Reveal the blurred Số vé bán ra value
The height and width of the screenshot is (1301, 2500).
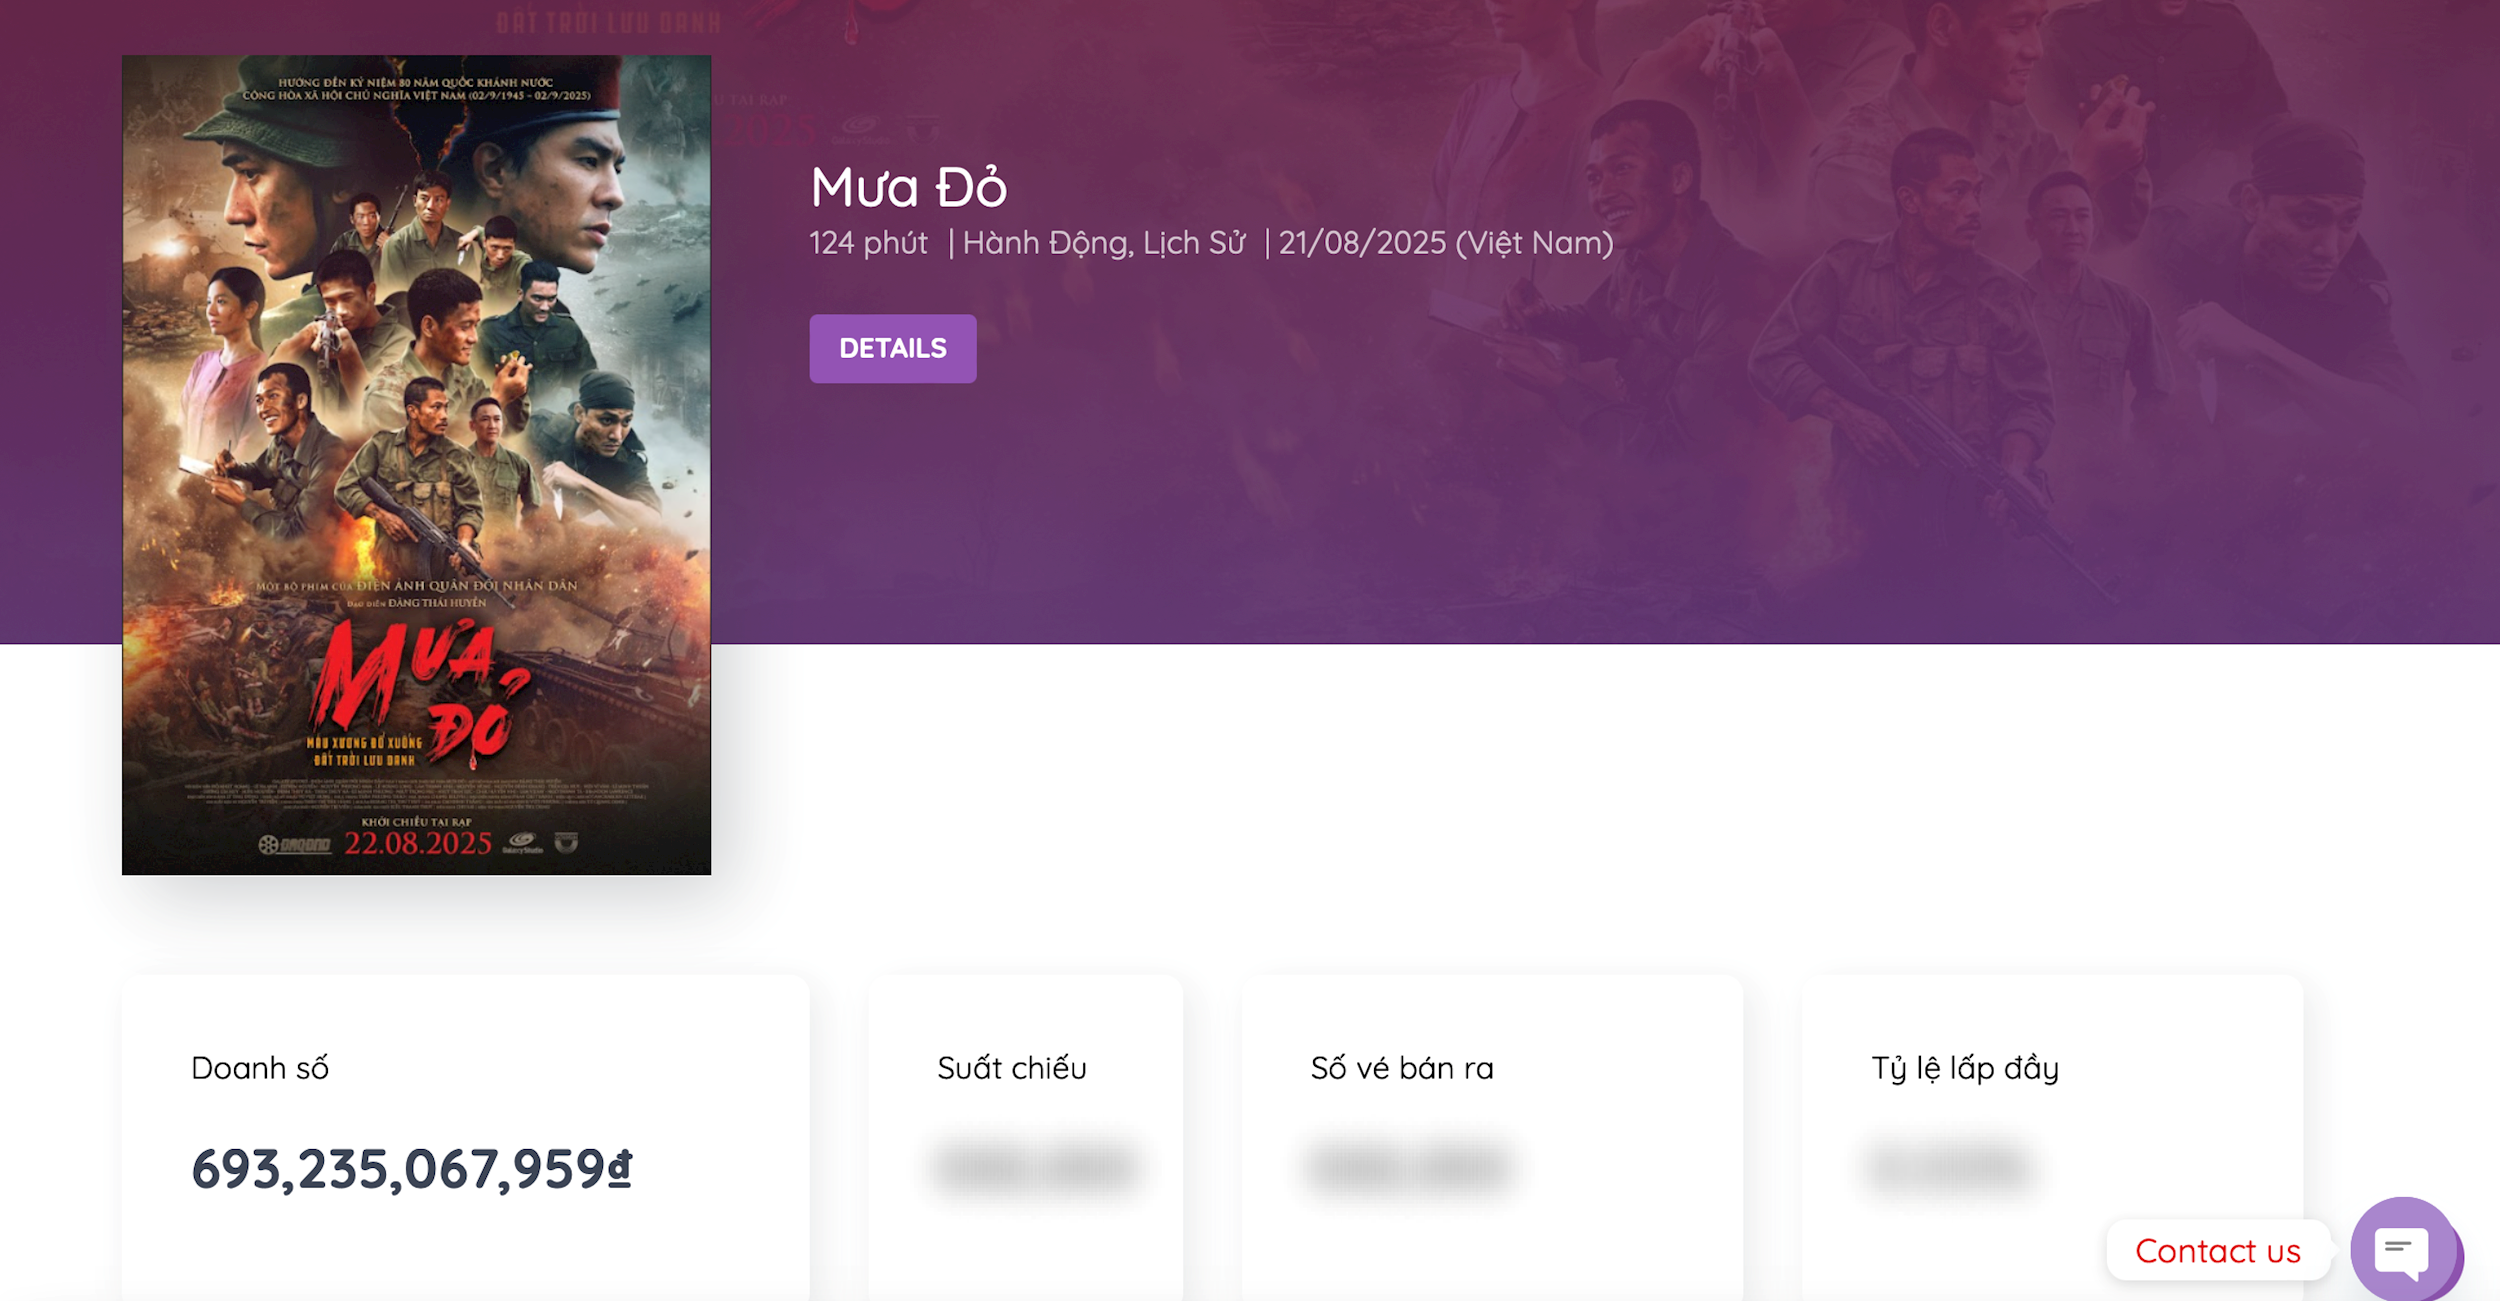(x=1408, y=1167)
